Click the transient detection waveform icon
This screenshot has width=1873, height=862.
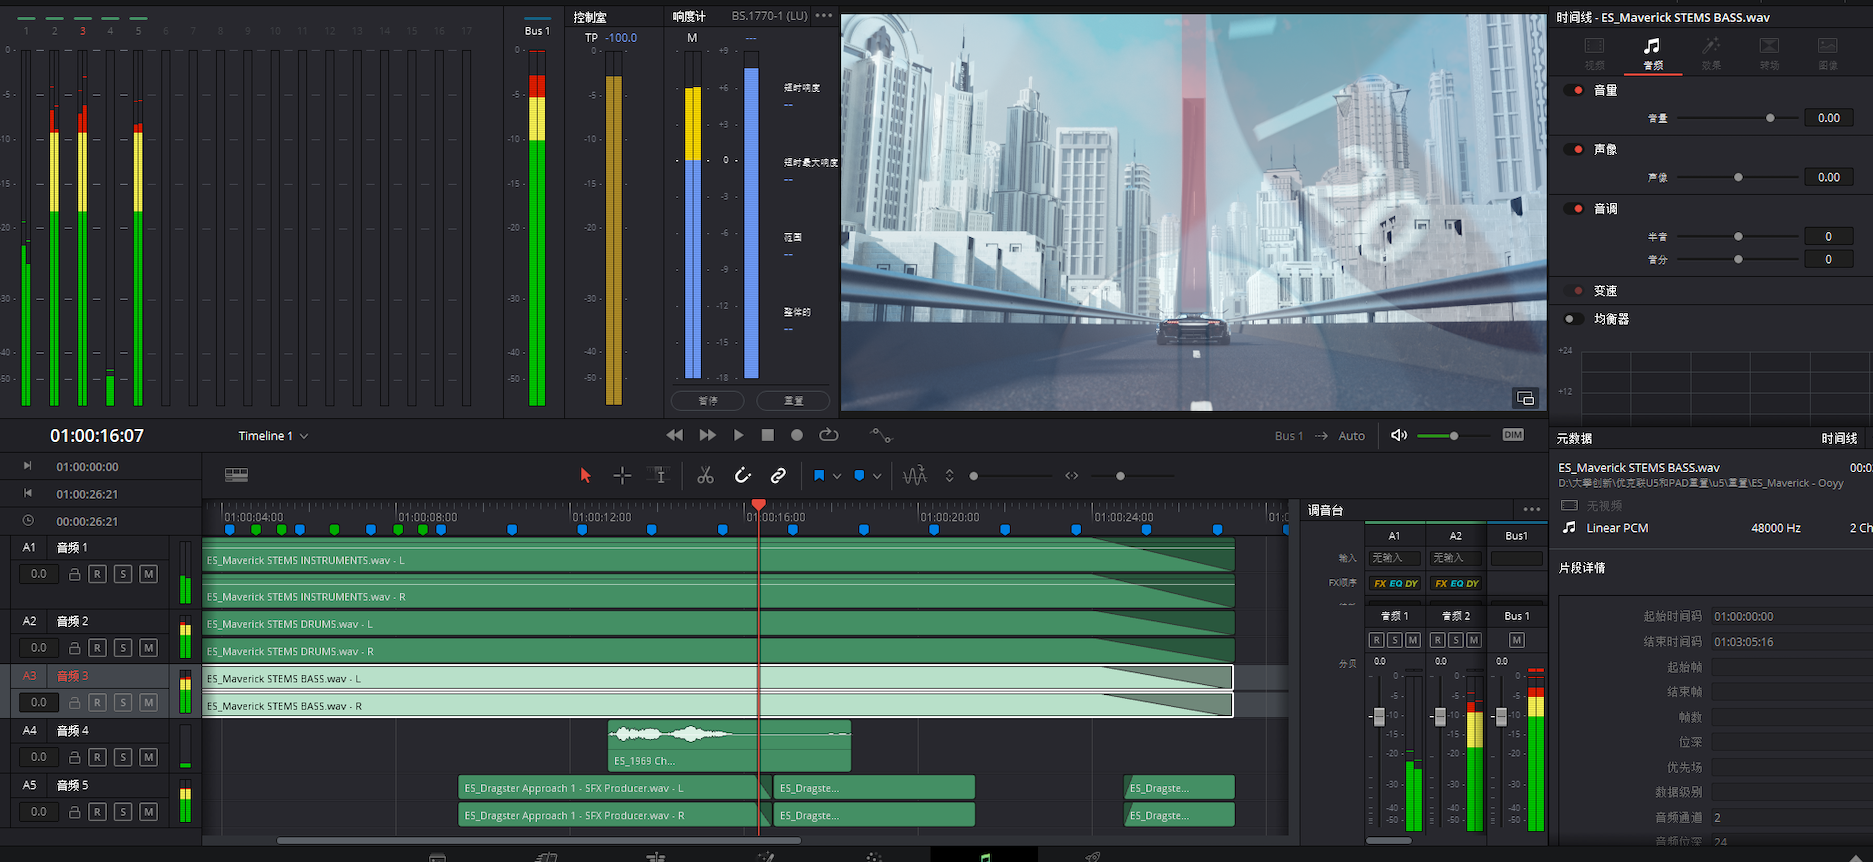click(915, 476)
